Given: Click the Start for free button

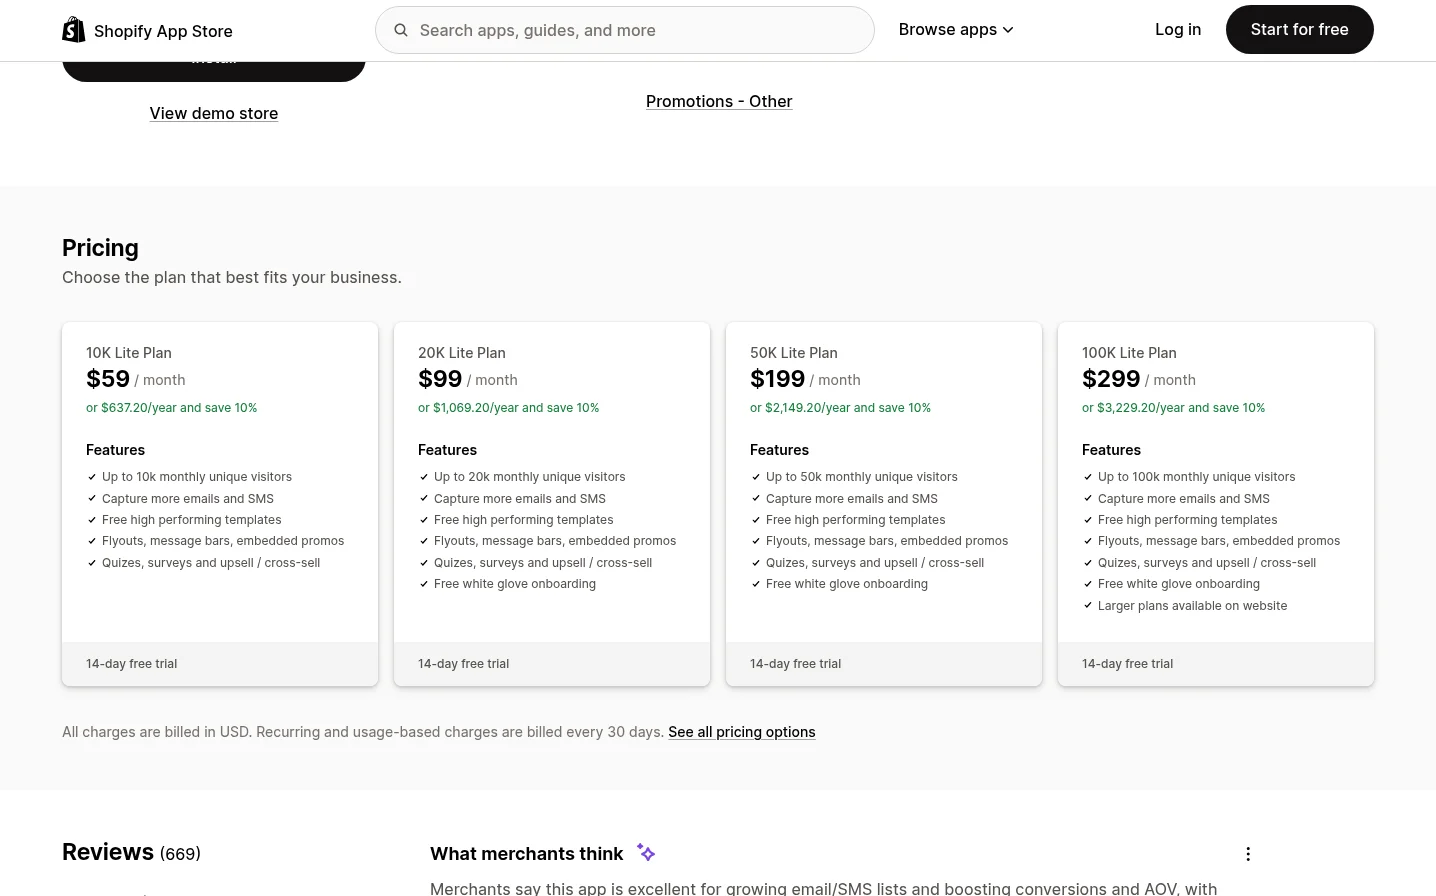Looking at the screenshot, I should 1300,30.
